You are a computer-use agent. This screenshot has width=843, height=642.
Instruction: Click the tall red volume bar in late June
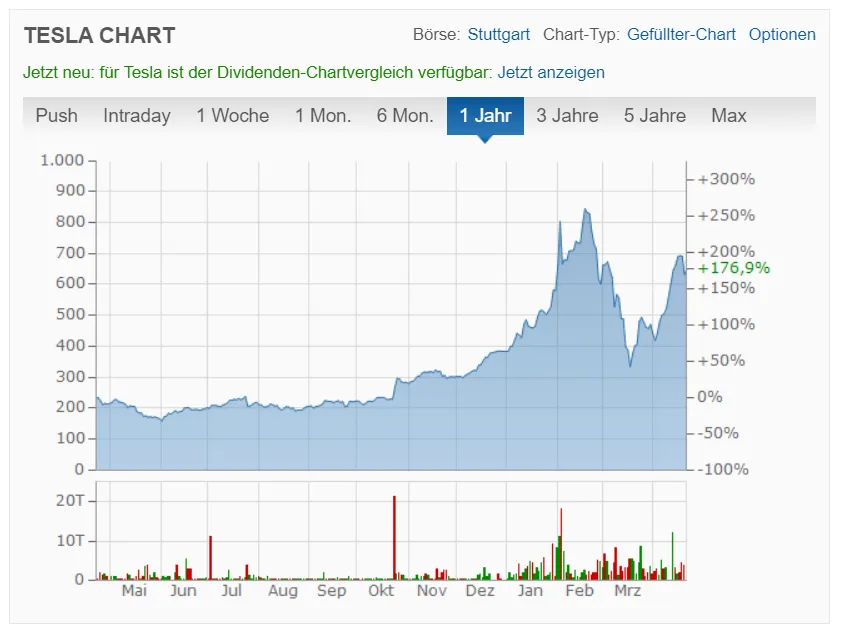click(x=210, y=558)
